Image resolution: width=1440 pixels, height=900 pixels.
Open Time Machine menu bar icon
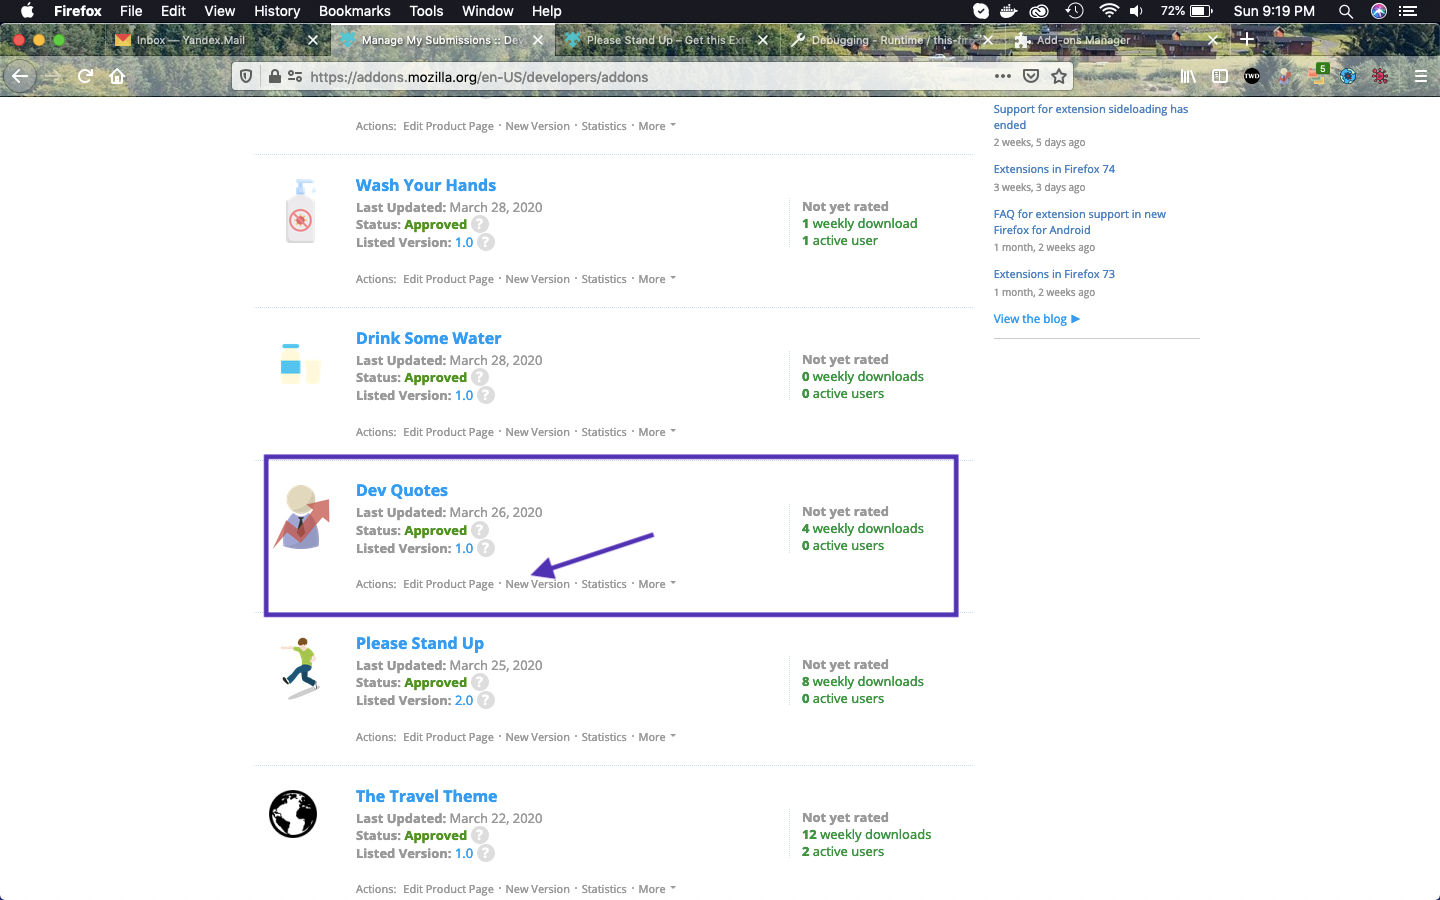(x=1075, y=11)
